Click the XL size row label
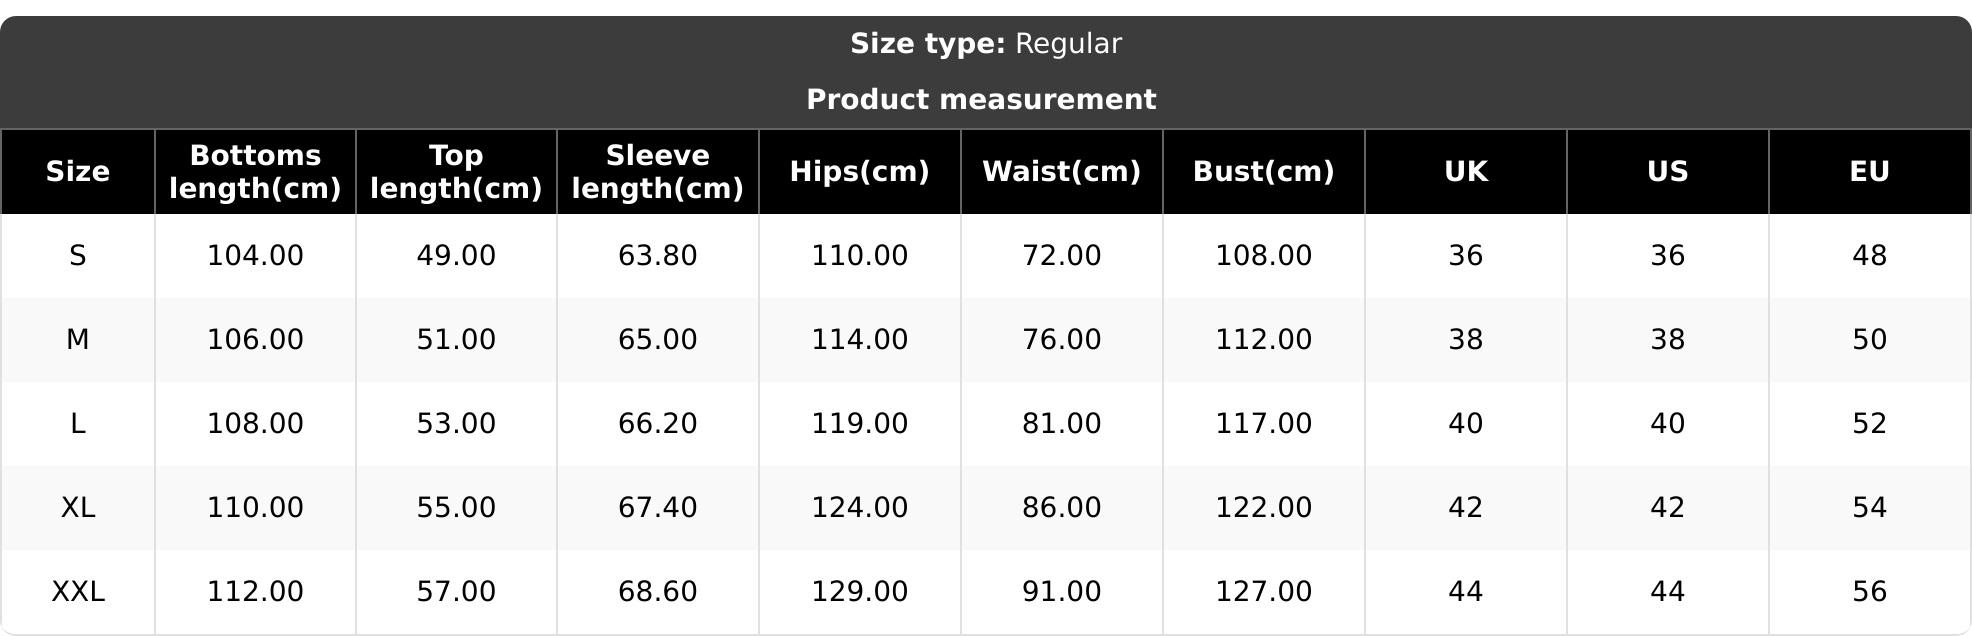1972x636 pixels. pos(78,508)
